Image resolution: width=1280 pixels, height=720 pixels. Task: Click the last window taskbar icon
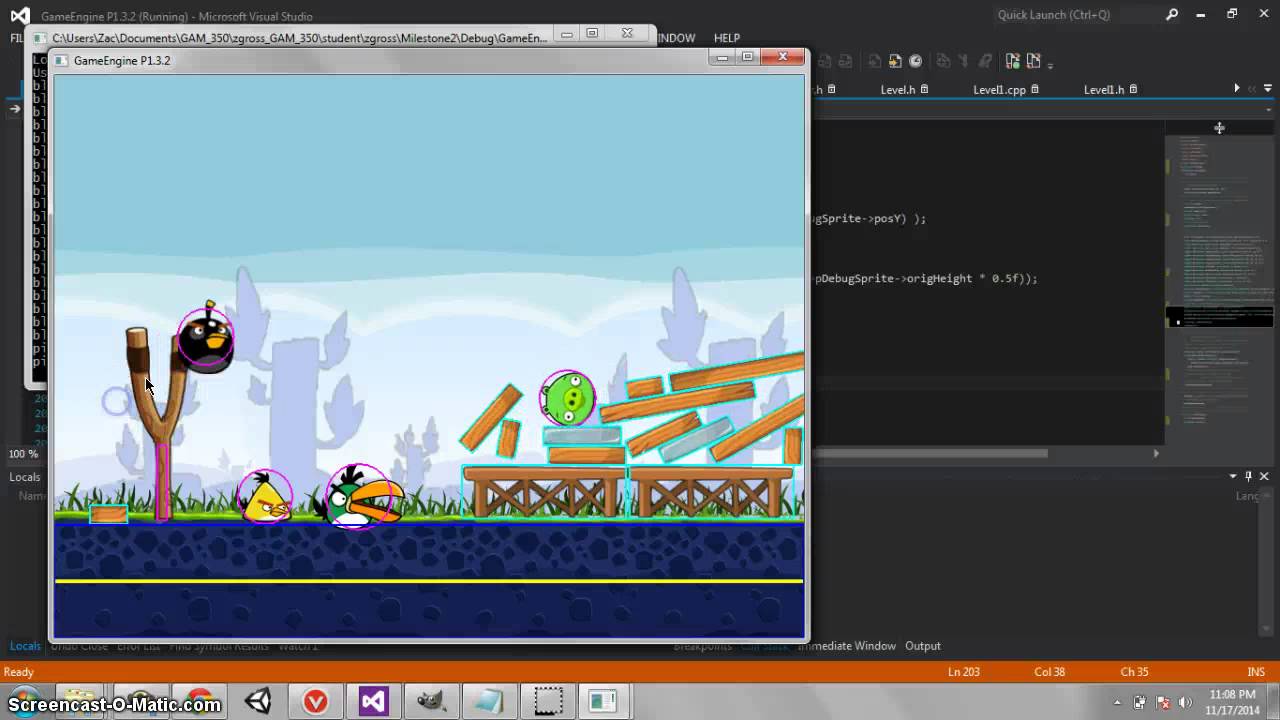tap(603, 701)
